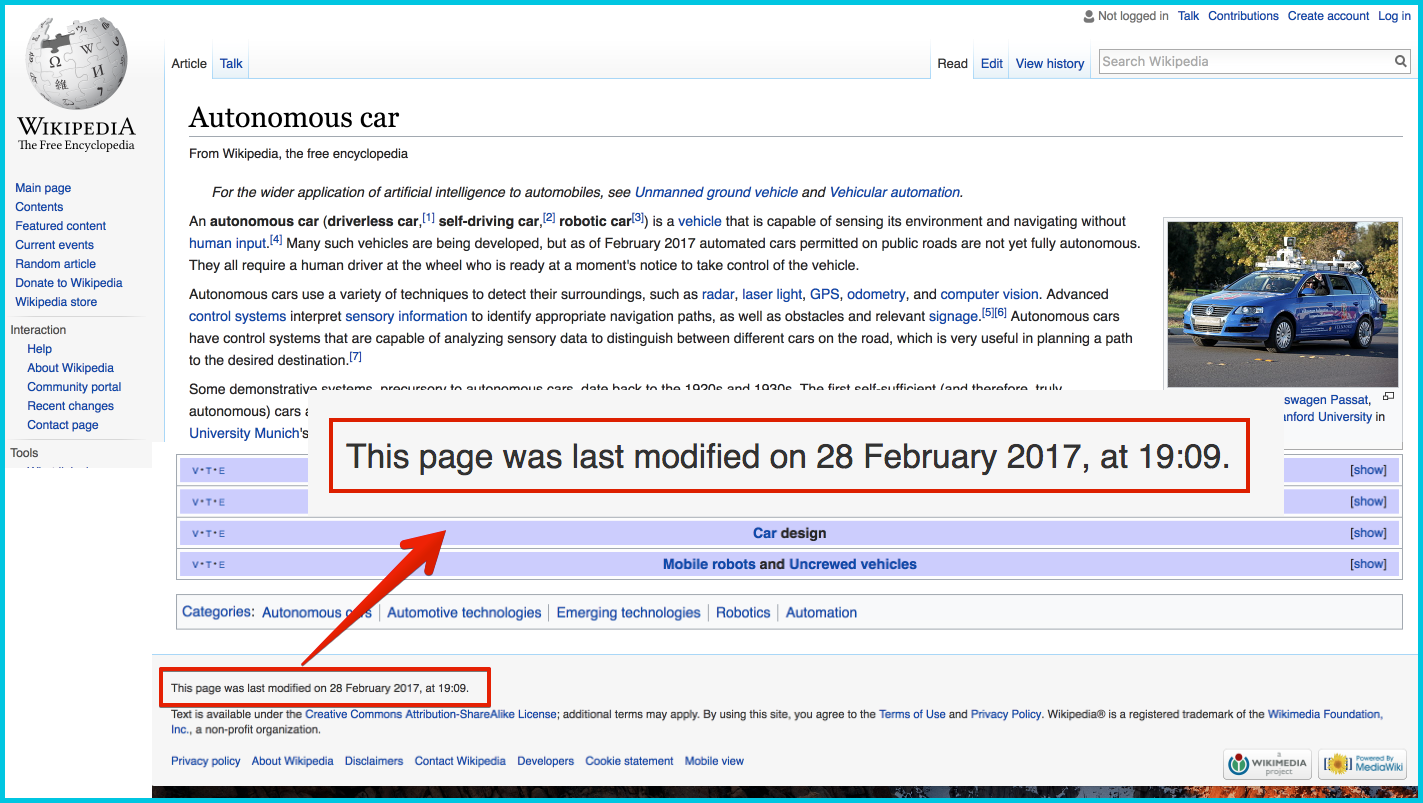The width and height of the screenshot is (1423, 803).
Task: Click the human input link
Action: click(x=228, y=243)
